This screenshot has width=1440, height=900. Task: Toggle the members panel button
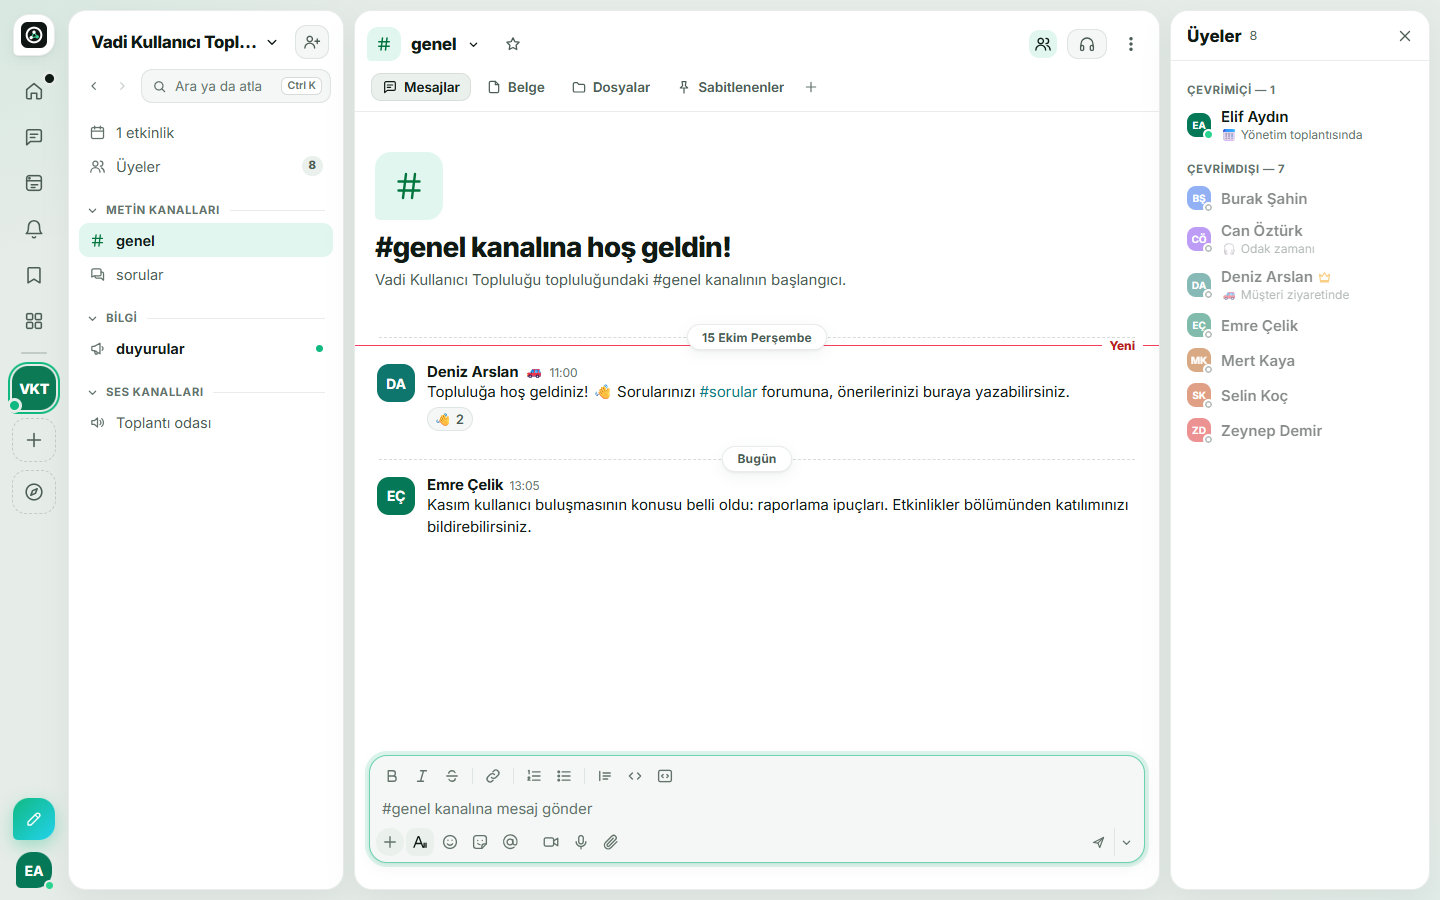point(1043,44)
